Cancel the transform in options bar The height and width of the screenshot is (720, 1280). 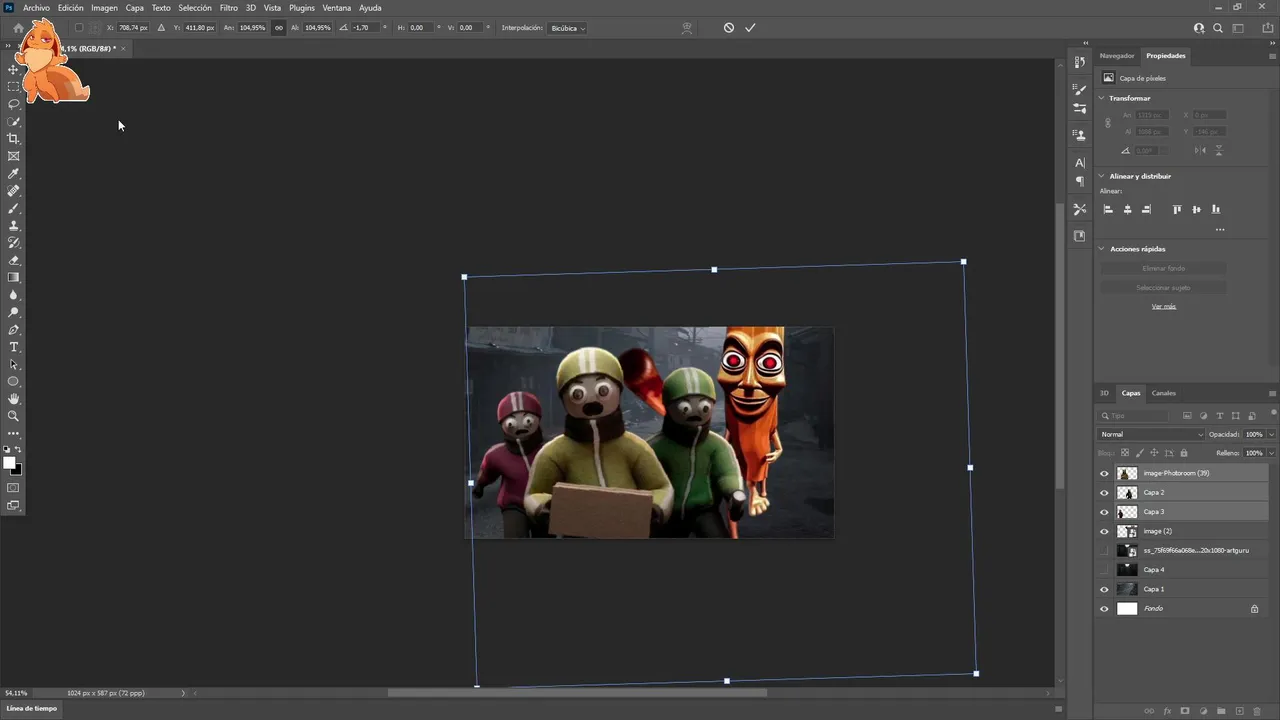(729, 28)
